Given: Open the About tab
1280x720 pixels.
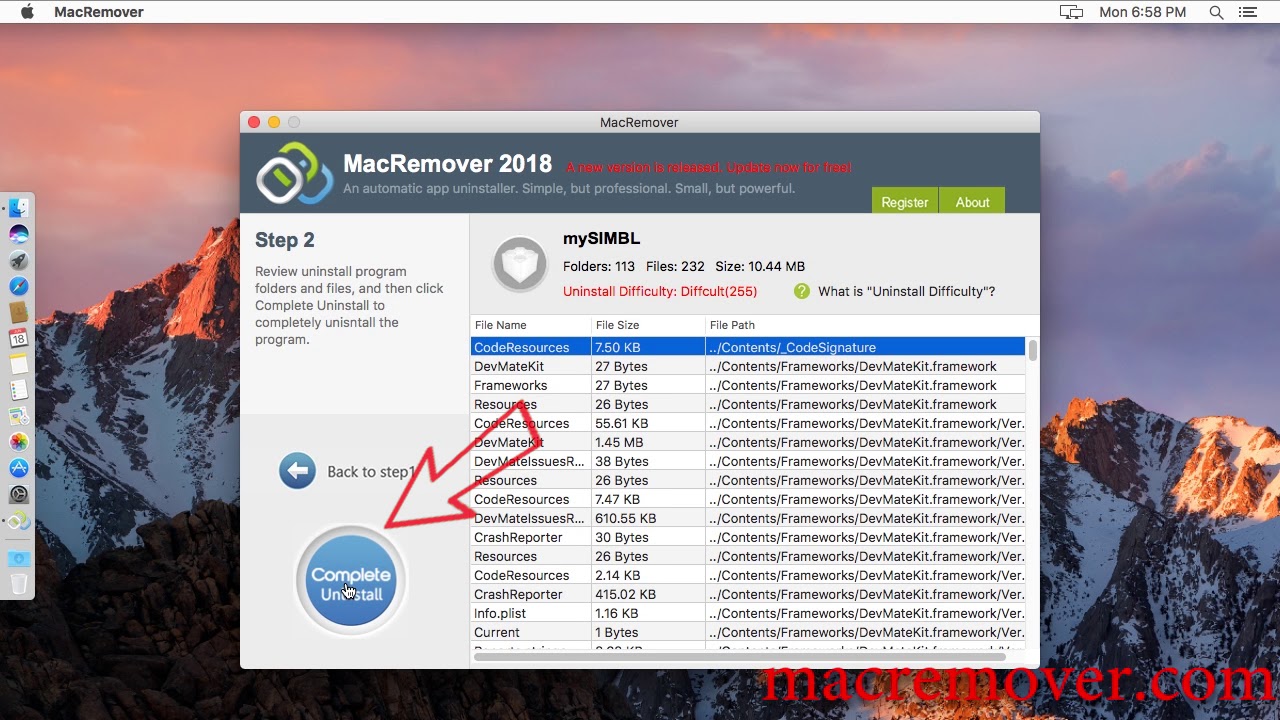Looking at the screenshot, I should (972, 201).
